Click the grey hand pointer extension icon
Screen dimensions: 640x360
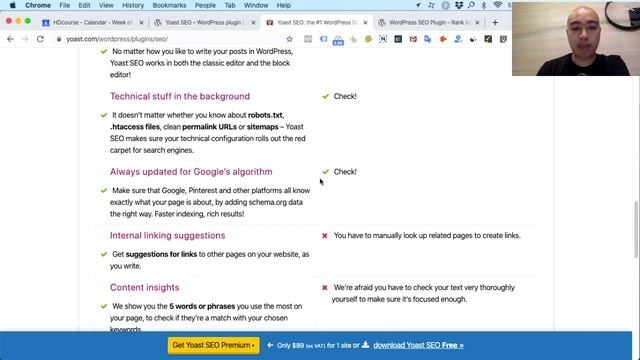353,39
